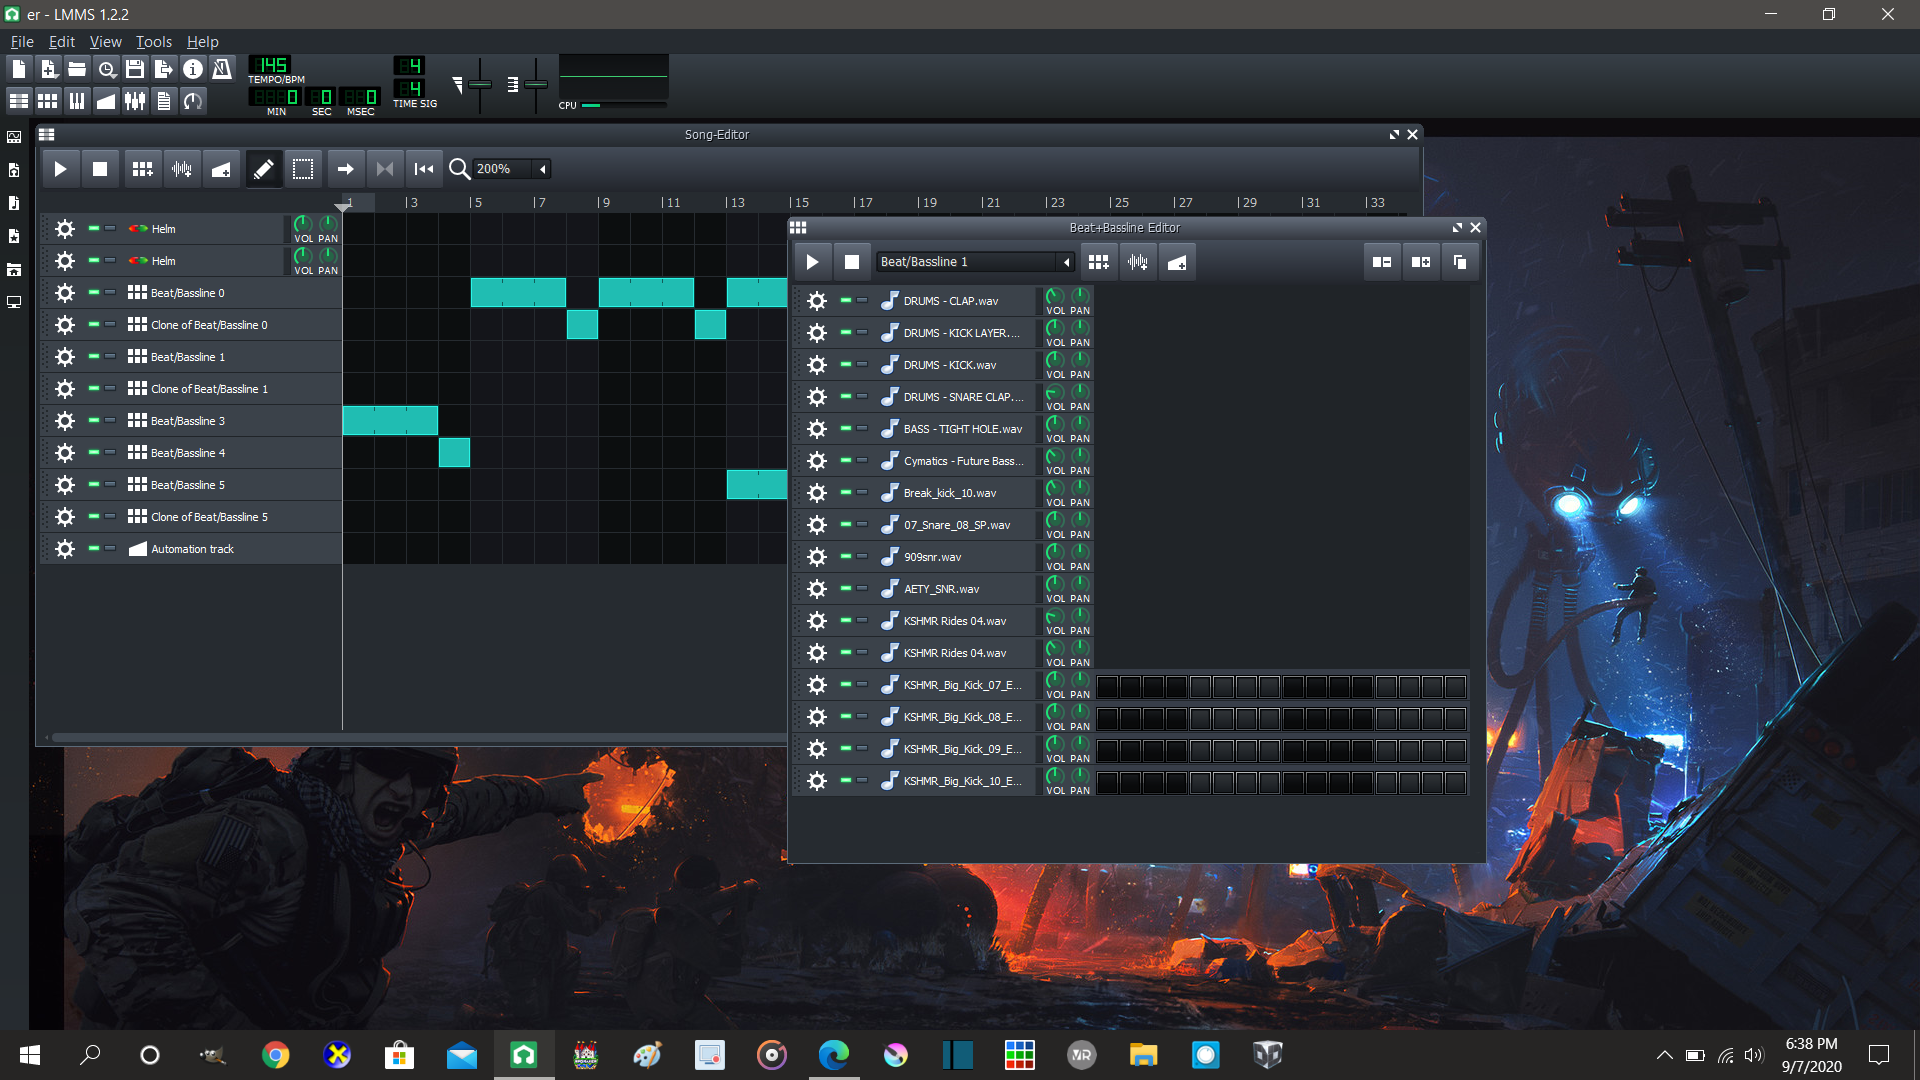
Task: Play the song in Song-Editor
Action: [60, 169]
